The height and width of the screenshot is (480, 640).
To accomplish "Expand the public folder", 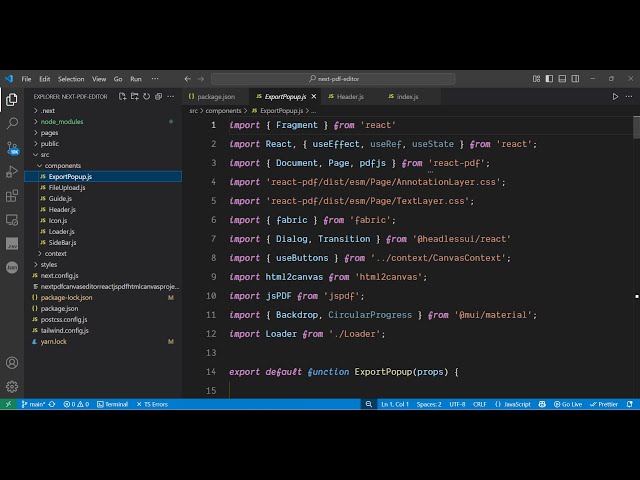I will 103,144.
